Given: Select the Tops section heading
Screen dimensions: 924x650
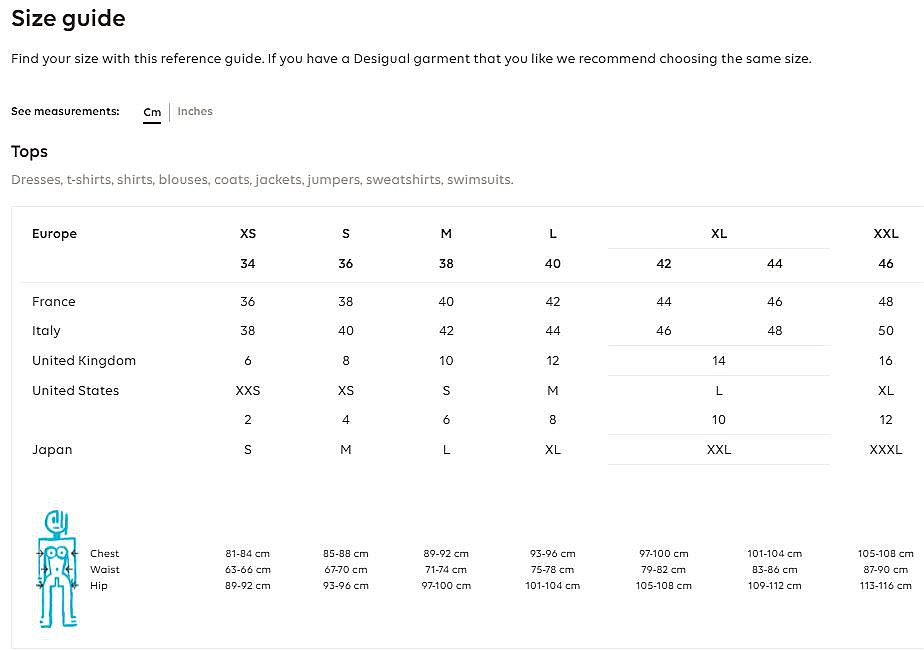Looking at the screenshot, I should pyautogui.click(x=30, y=152).
